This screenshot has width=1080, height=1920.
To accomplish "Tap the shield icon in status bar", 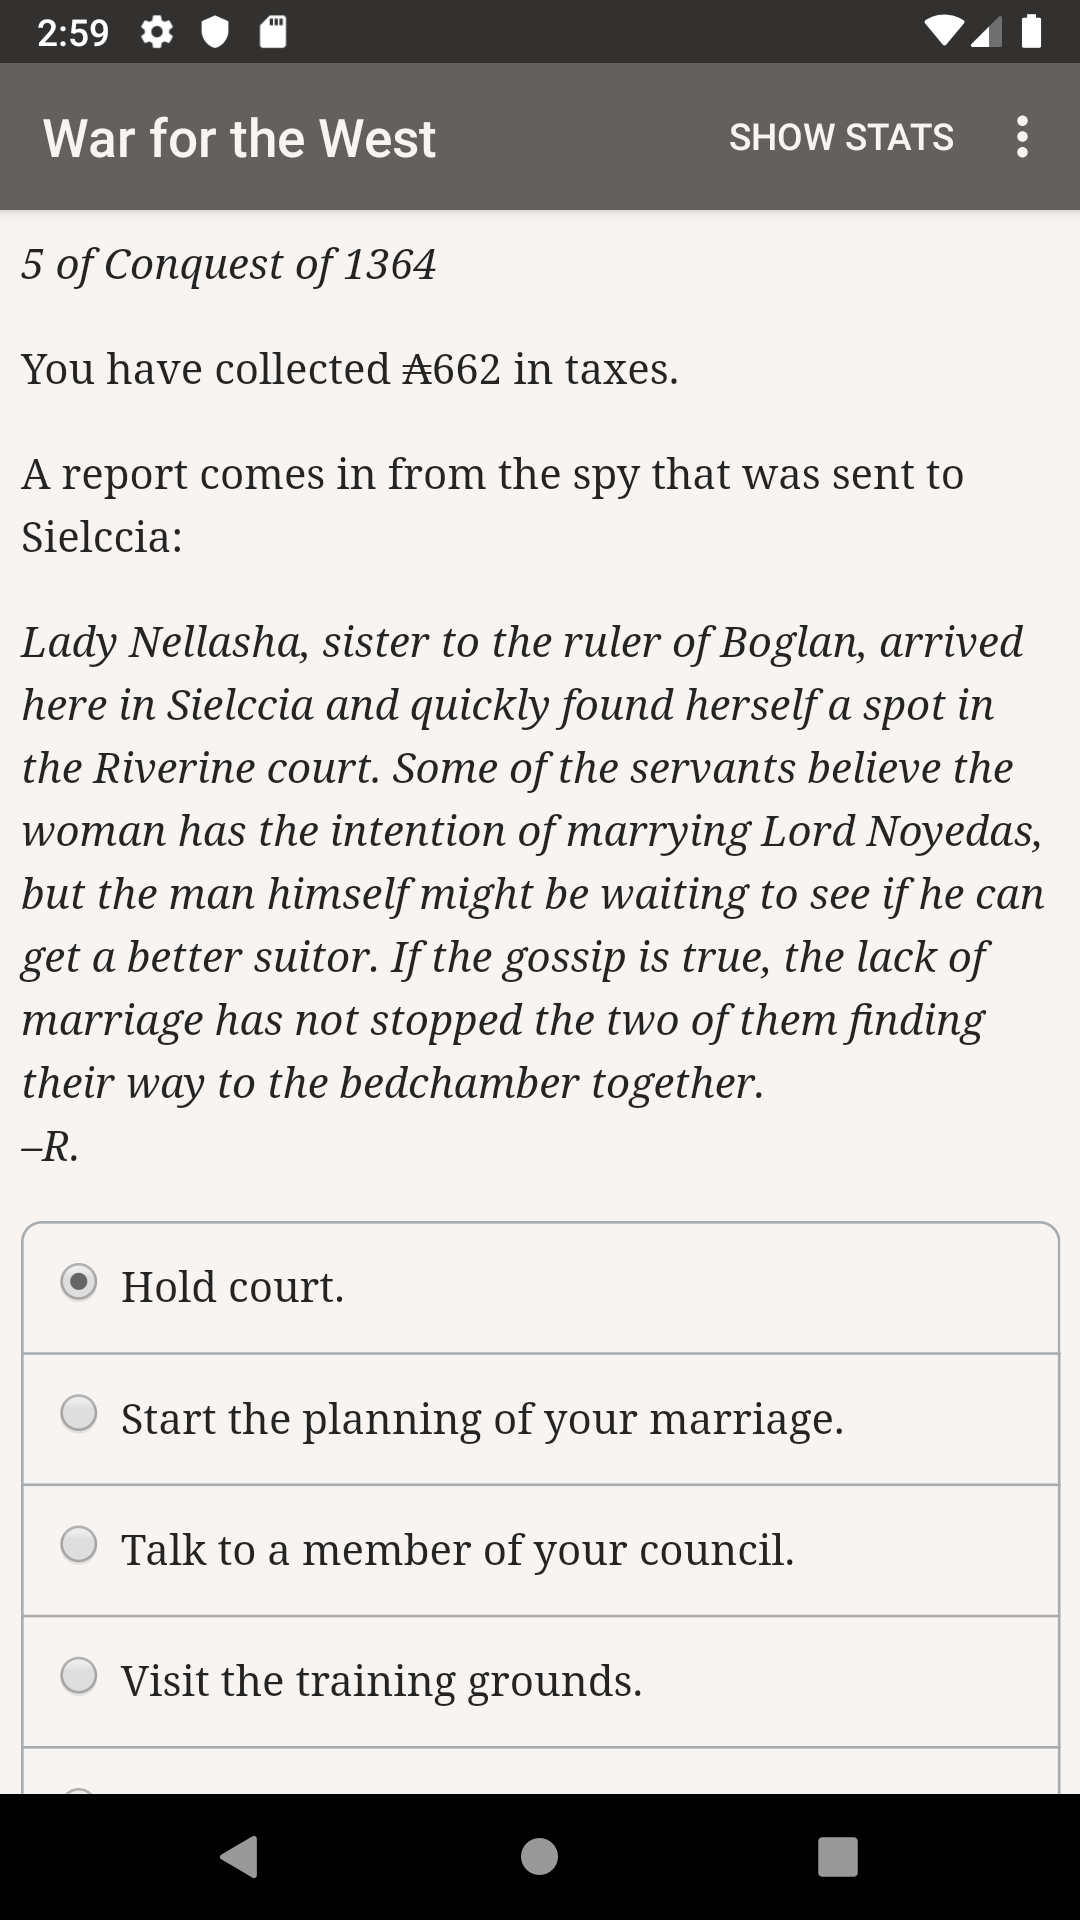I will pos(214,33).
